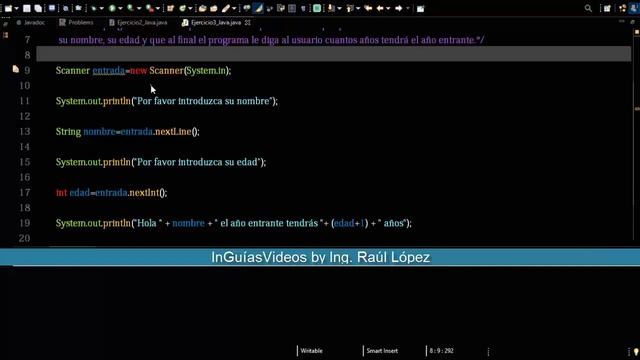Click the Previous Annotation icon

coord(350,8)
